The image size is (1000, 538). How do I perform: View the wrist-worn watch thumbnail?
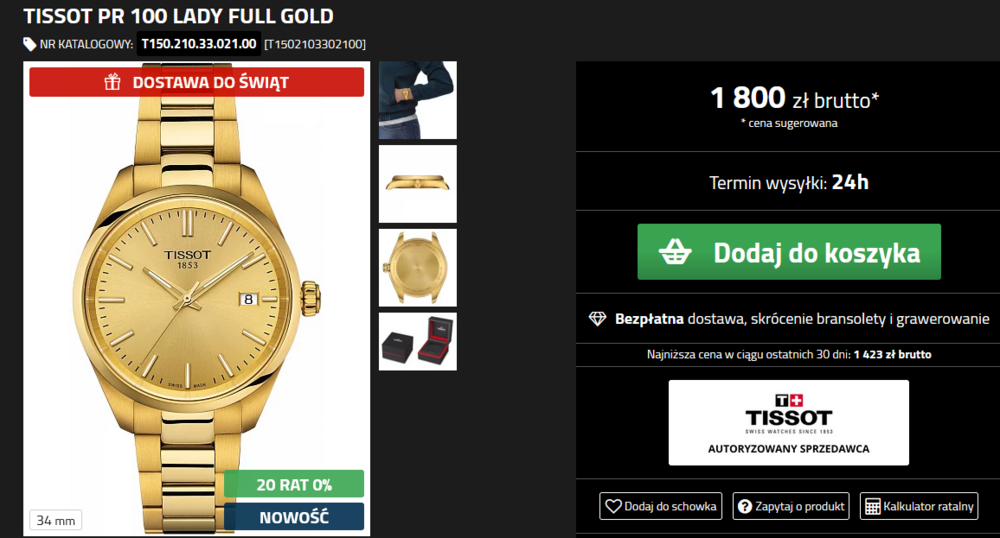(418, 100)
